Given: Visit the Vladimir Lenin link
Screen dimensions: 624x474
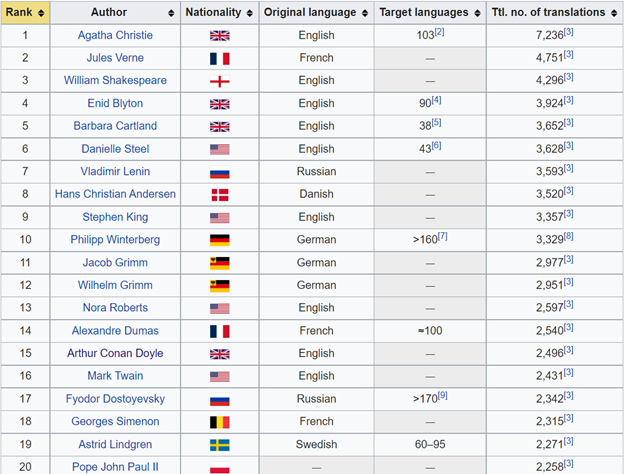Looking at the screenshot, I should pos(115,172).
